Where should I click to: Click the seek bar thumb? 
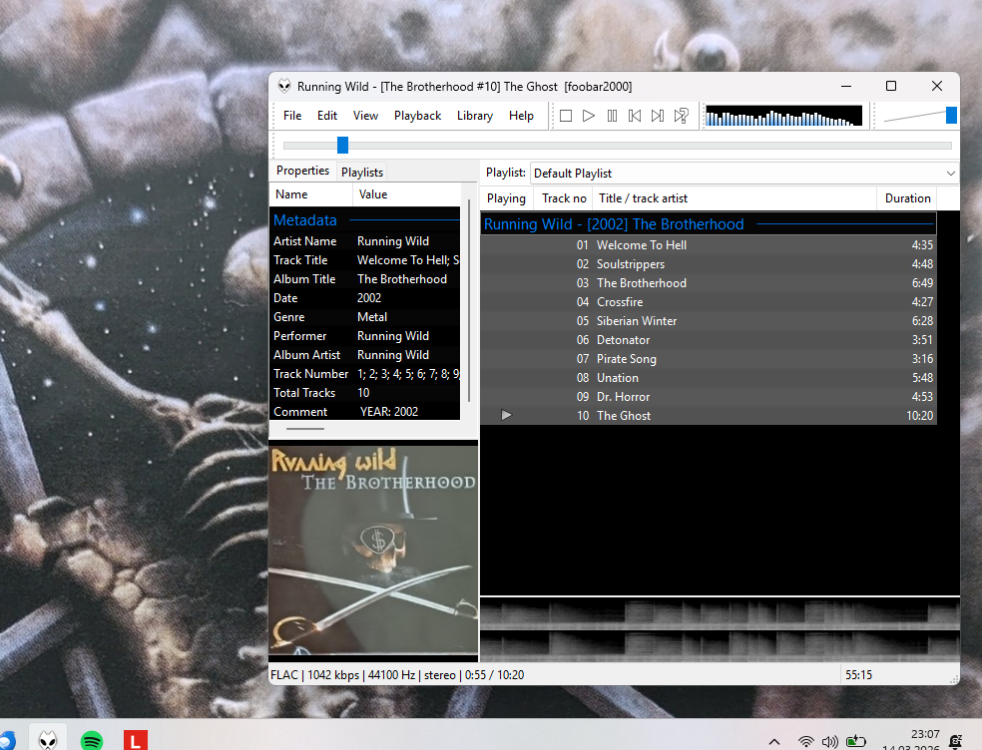click(342, 145)
